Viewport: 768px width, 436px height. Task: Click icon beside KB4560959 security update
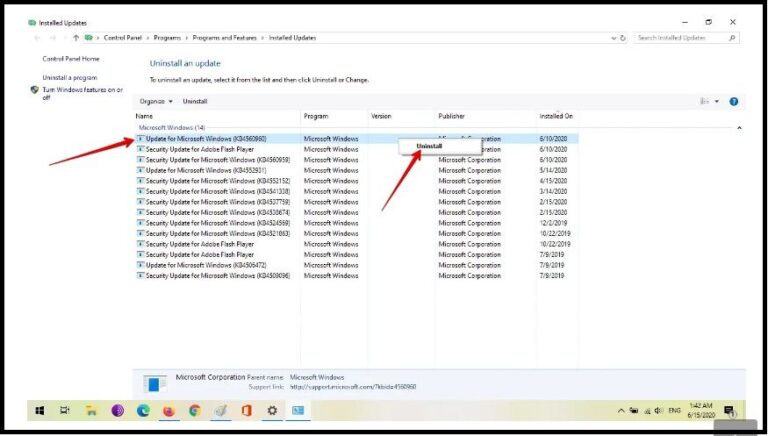[x=141, y=160]
